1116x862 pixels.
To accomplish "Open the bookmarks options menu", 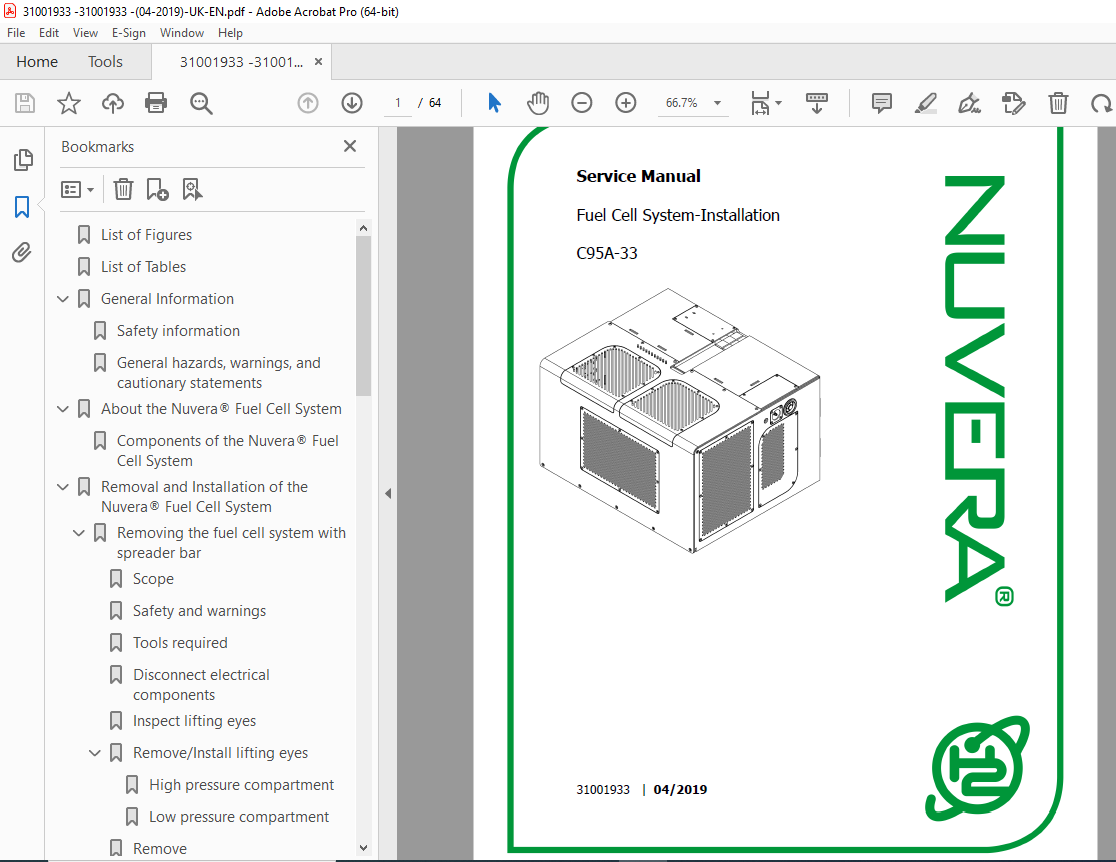I will [77, 189].
